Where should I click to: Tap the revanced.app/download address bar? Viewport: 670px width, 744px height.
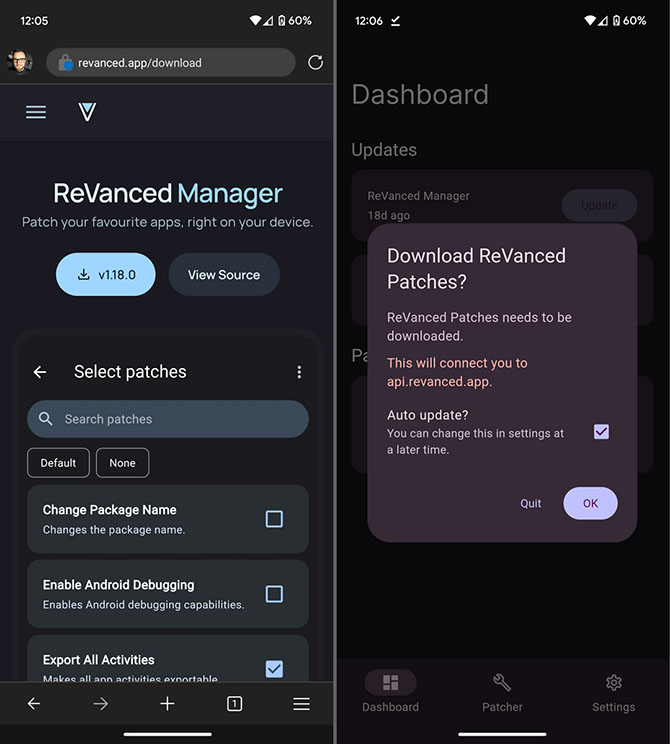(x=171, y=63)
